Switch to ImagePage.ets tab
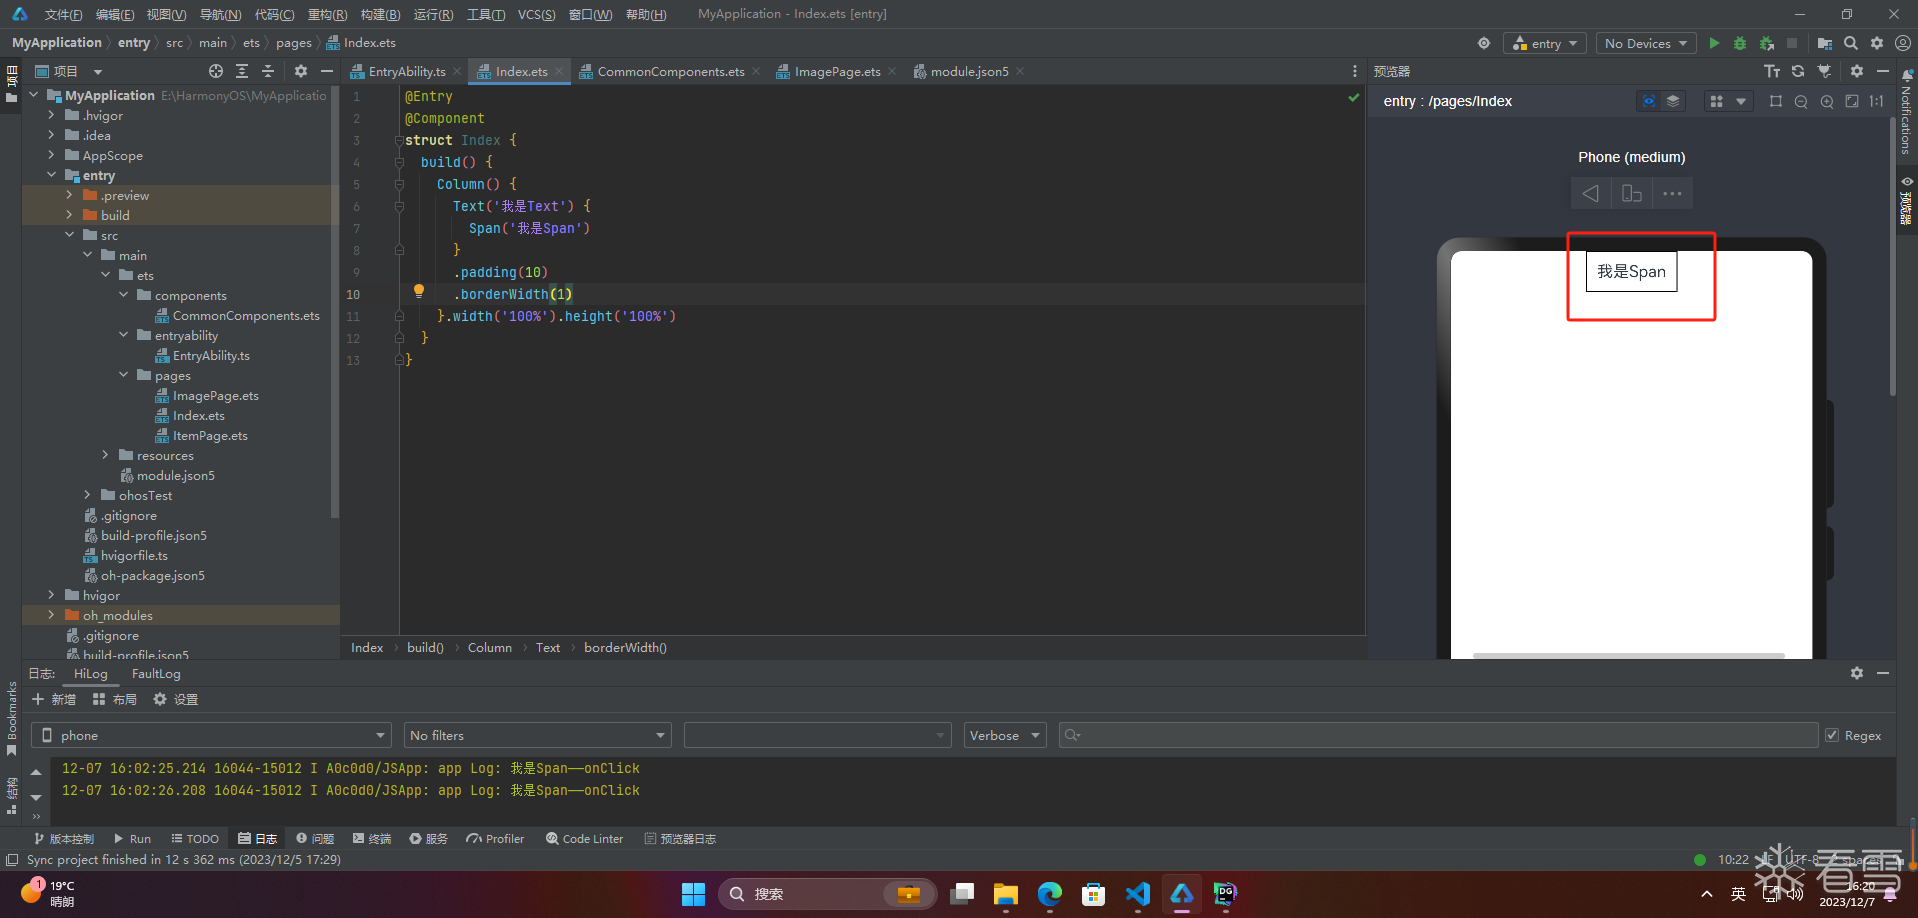 click(x=837, y=71)
